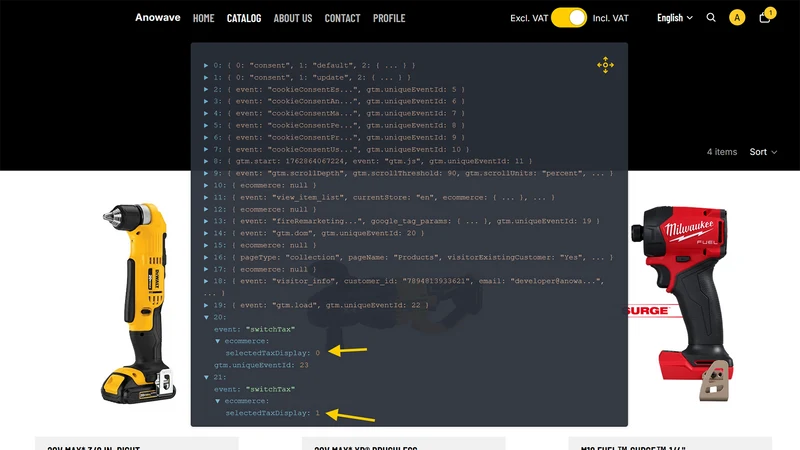Expand entry 16 pageType collection

206,257
